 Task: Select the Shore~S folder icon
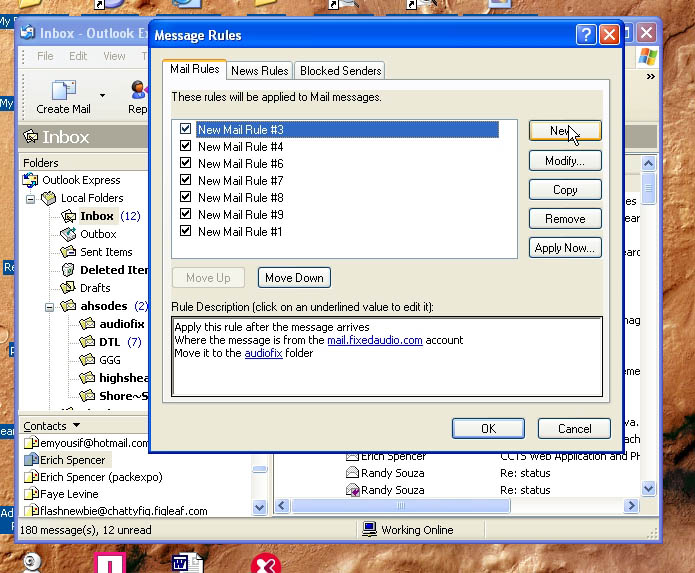(87, 395)
